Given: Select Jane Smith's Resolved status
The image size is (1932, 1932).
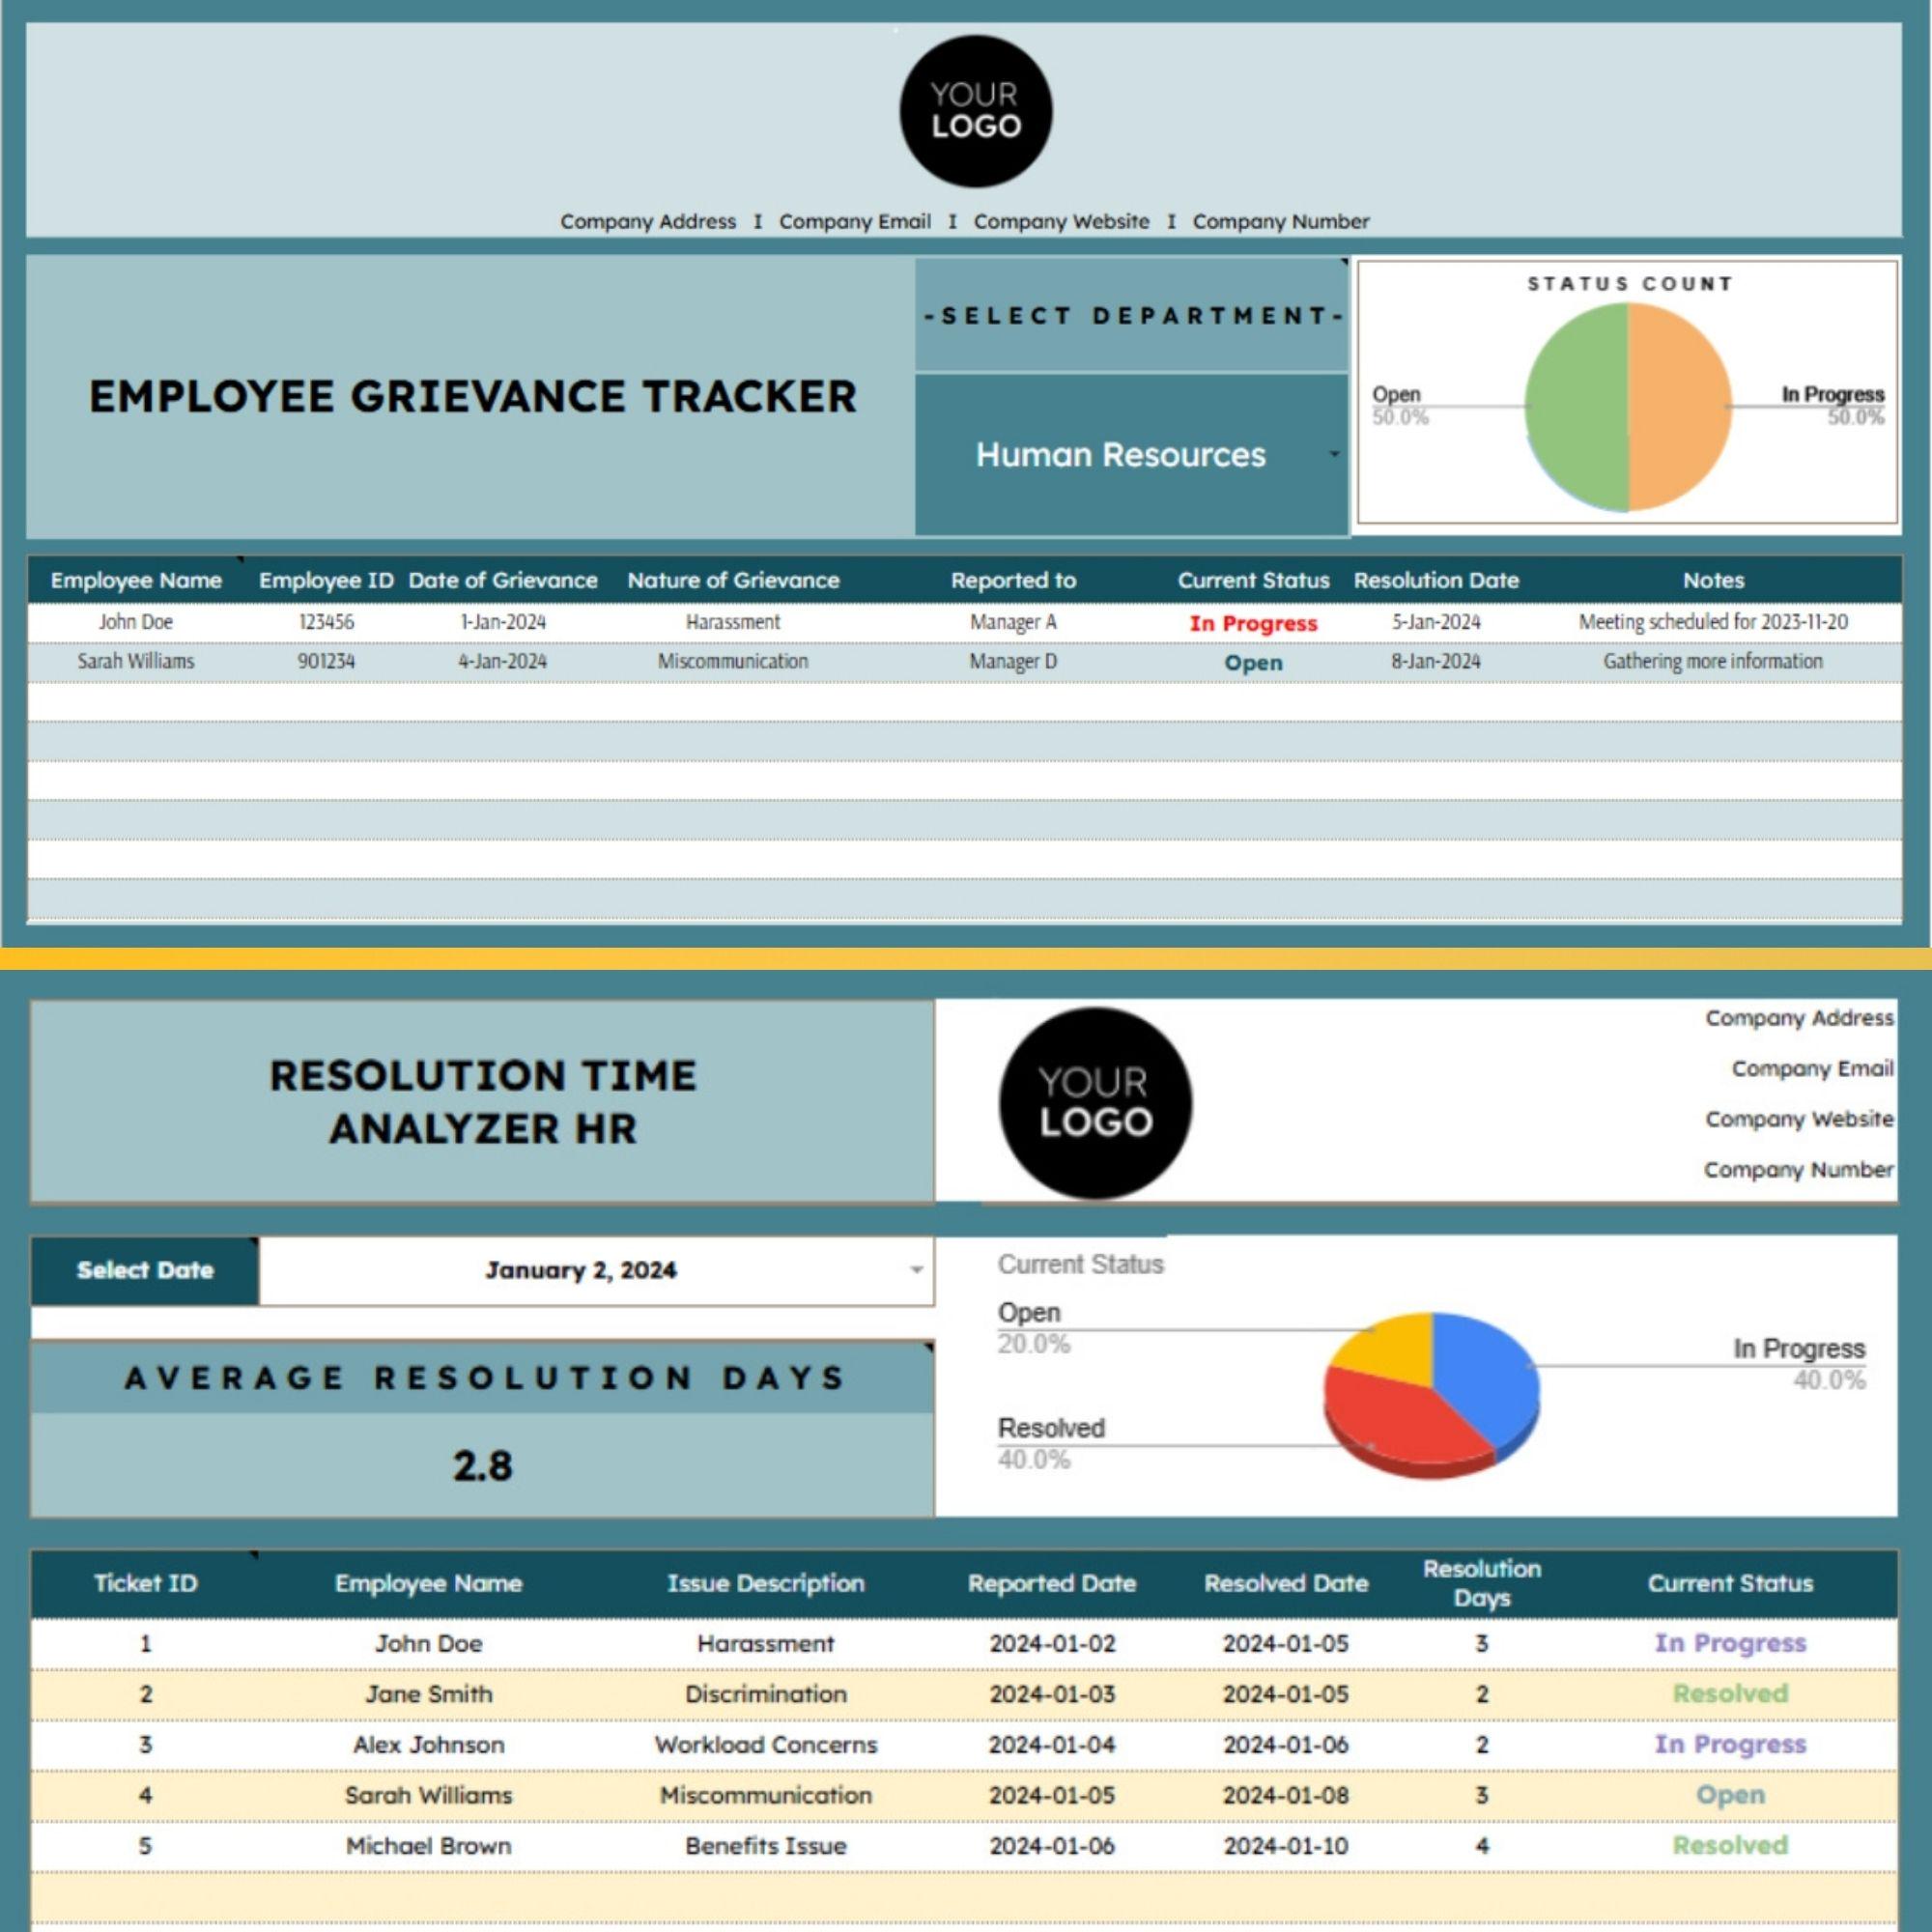Looking at the screenshot, I should coord(1730,1694).
